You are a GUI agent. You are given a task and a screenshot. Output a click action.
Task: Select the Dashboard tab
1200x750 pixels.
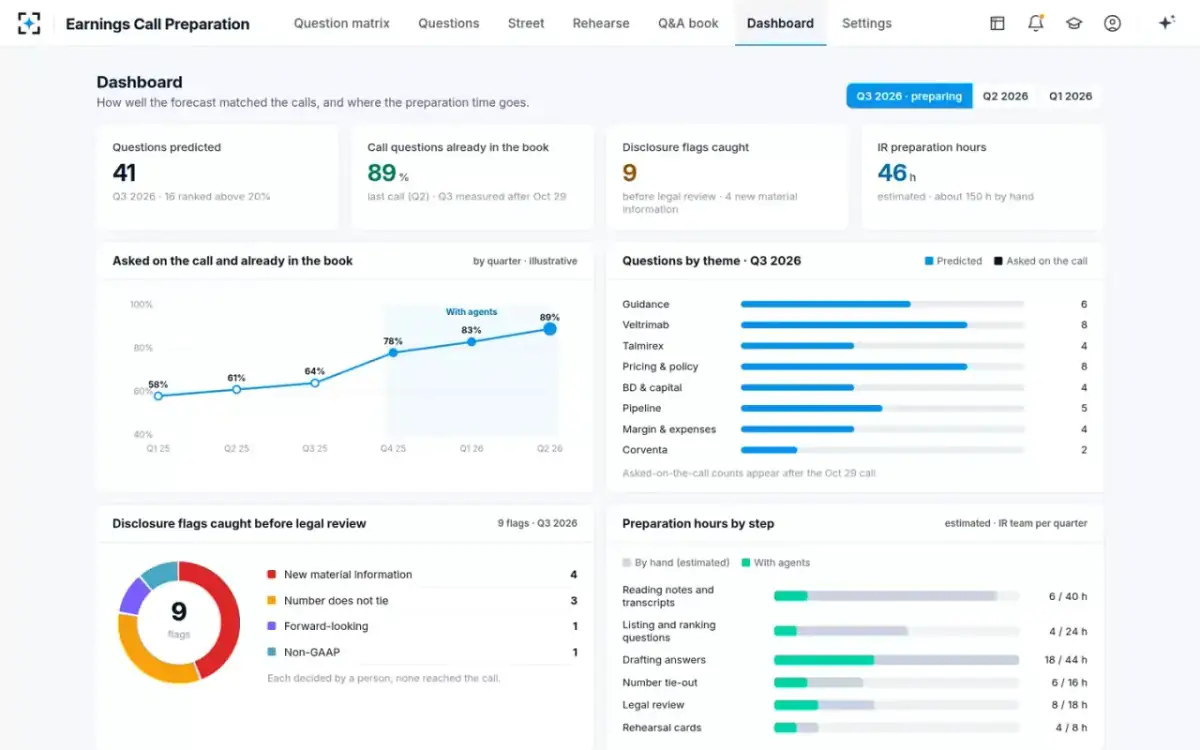pos(780,23)
